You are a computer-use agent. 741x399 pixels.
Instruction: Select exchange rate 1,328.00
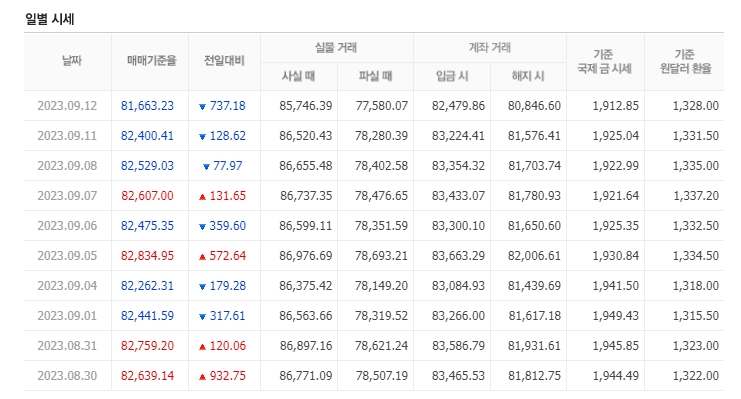point(696,105)
